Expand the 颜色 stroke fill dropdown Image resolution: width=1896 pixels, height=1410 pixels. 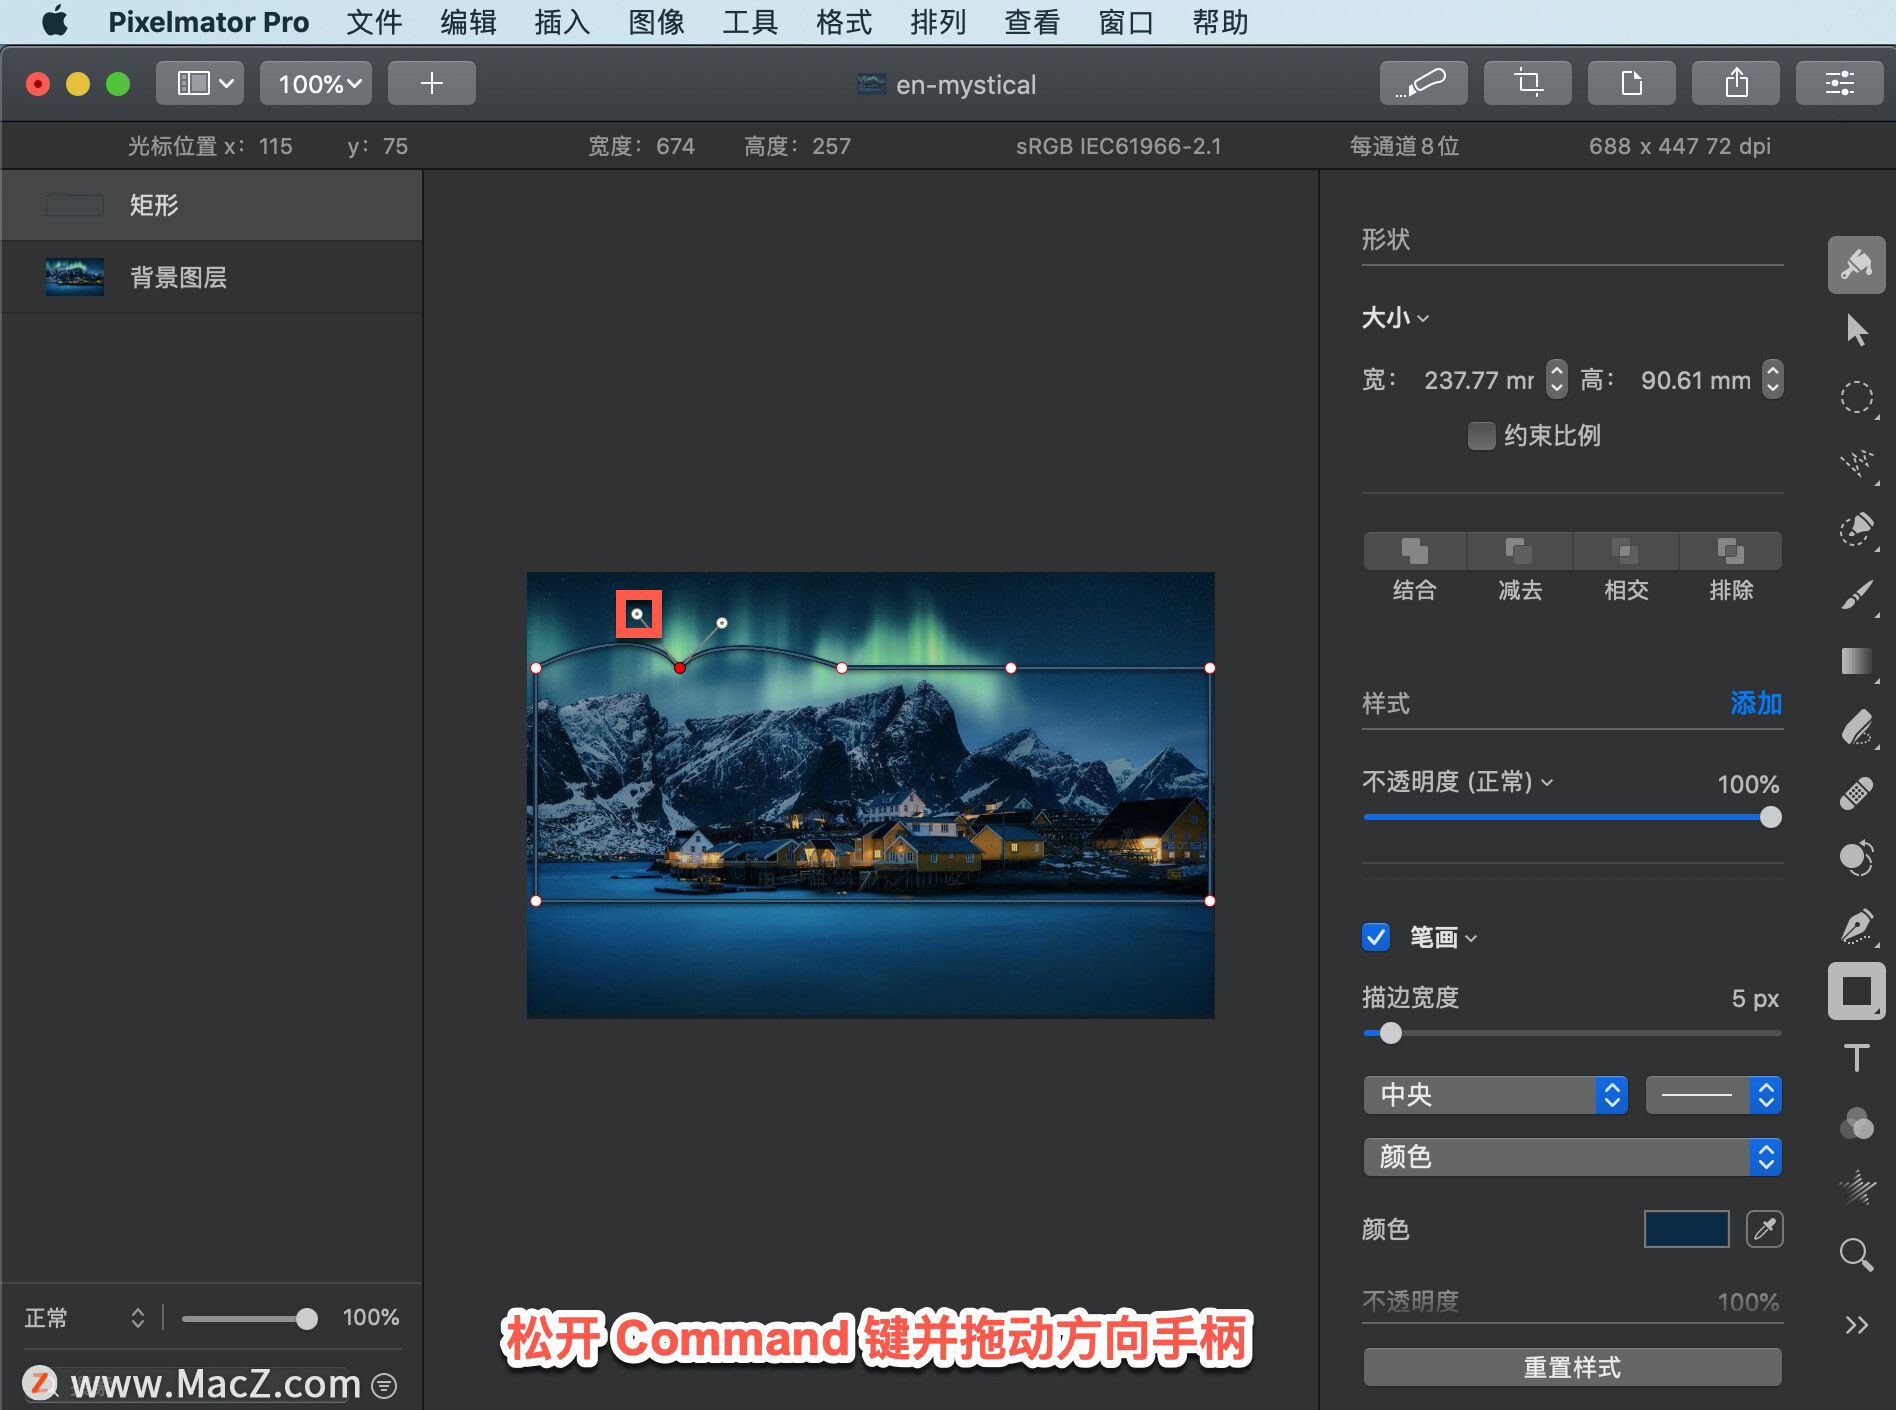pyautogui.click(x=1571, y=1157)
